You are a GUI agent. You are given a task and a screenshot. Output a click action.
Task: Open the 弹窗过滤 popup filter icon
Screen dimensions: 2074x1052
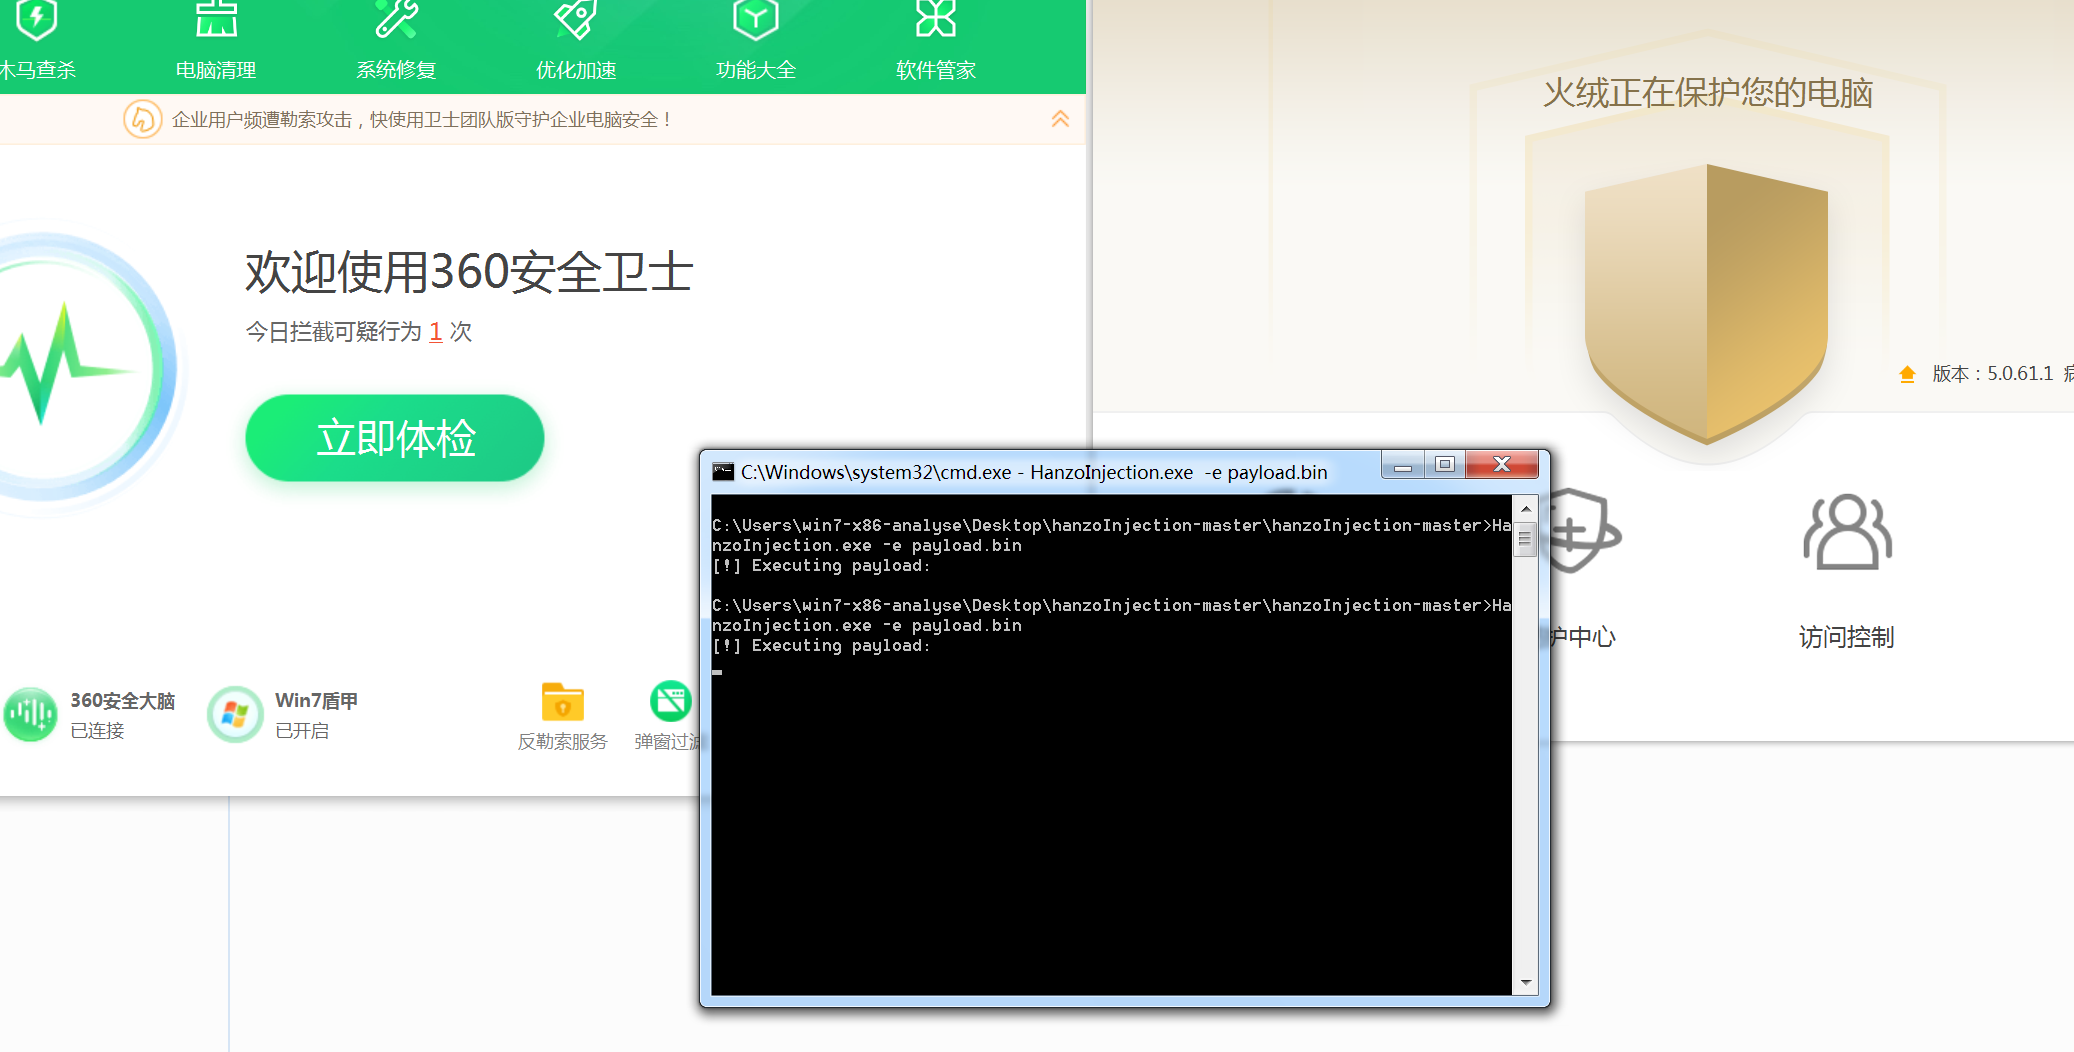tap(670, 701)
